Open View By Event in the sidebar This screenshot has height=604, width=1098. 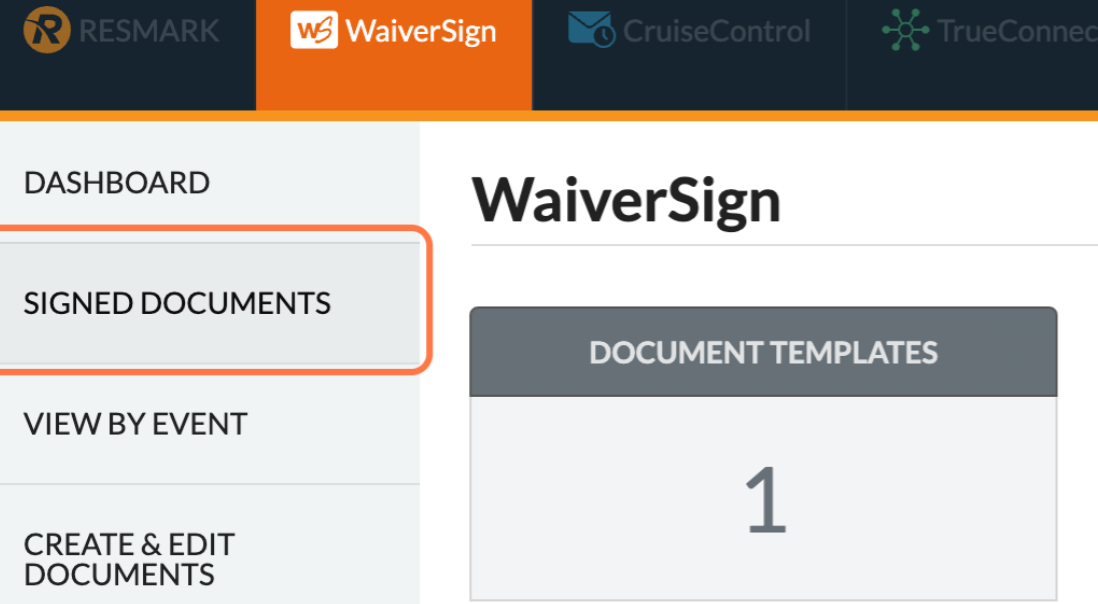135,424
